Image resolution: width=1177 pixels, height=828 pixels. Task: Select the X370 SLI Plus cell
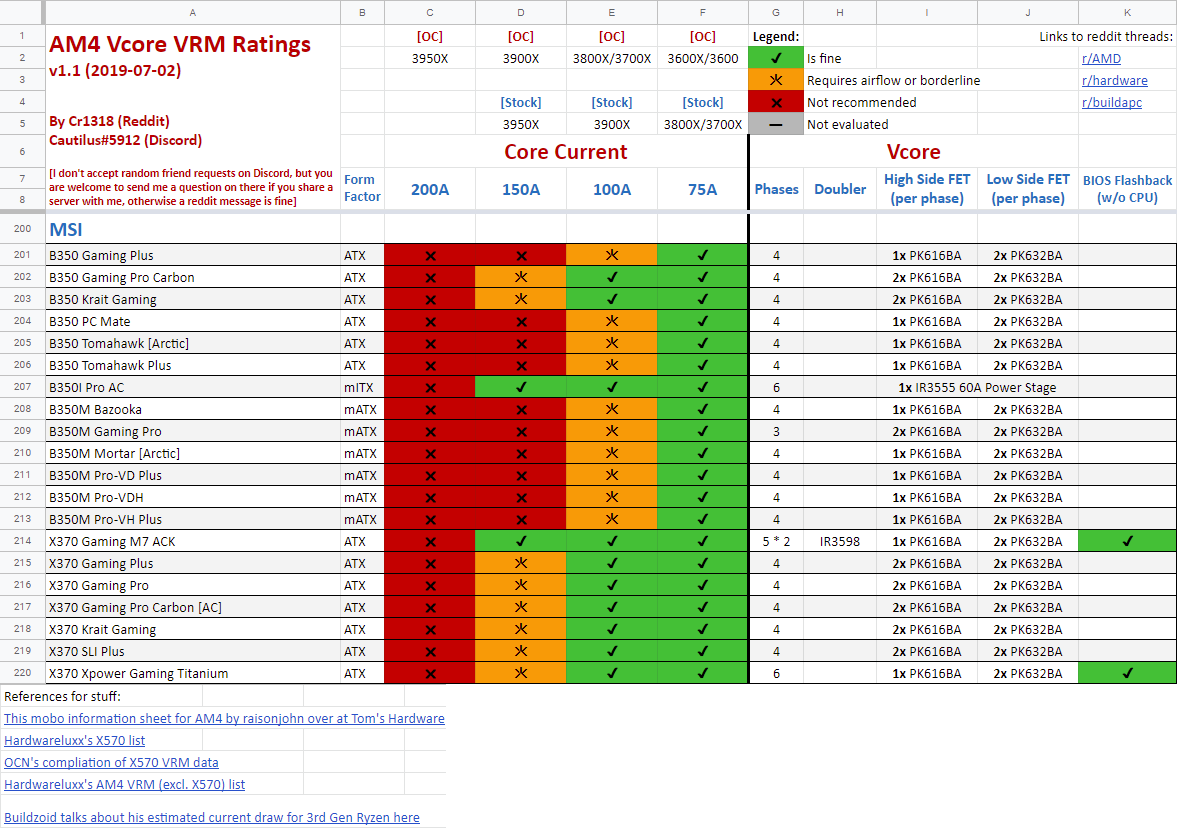tap(193, 652)
